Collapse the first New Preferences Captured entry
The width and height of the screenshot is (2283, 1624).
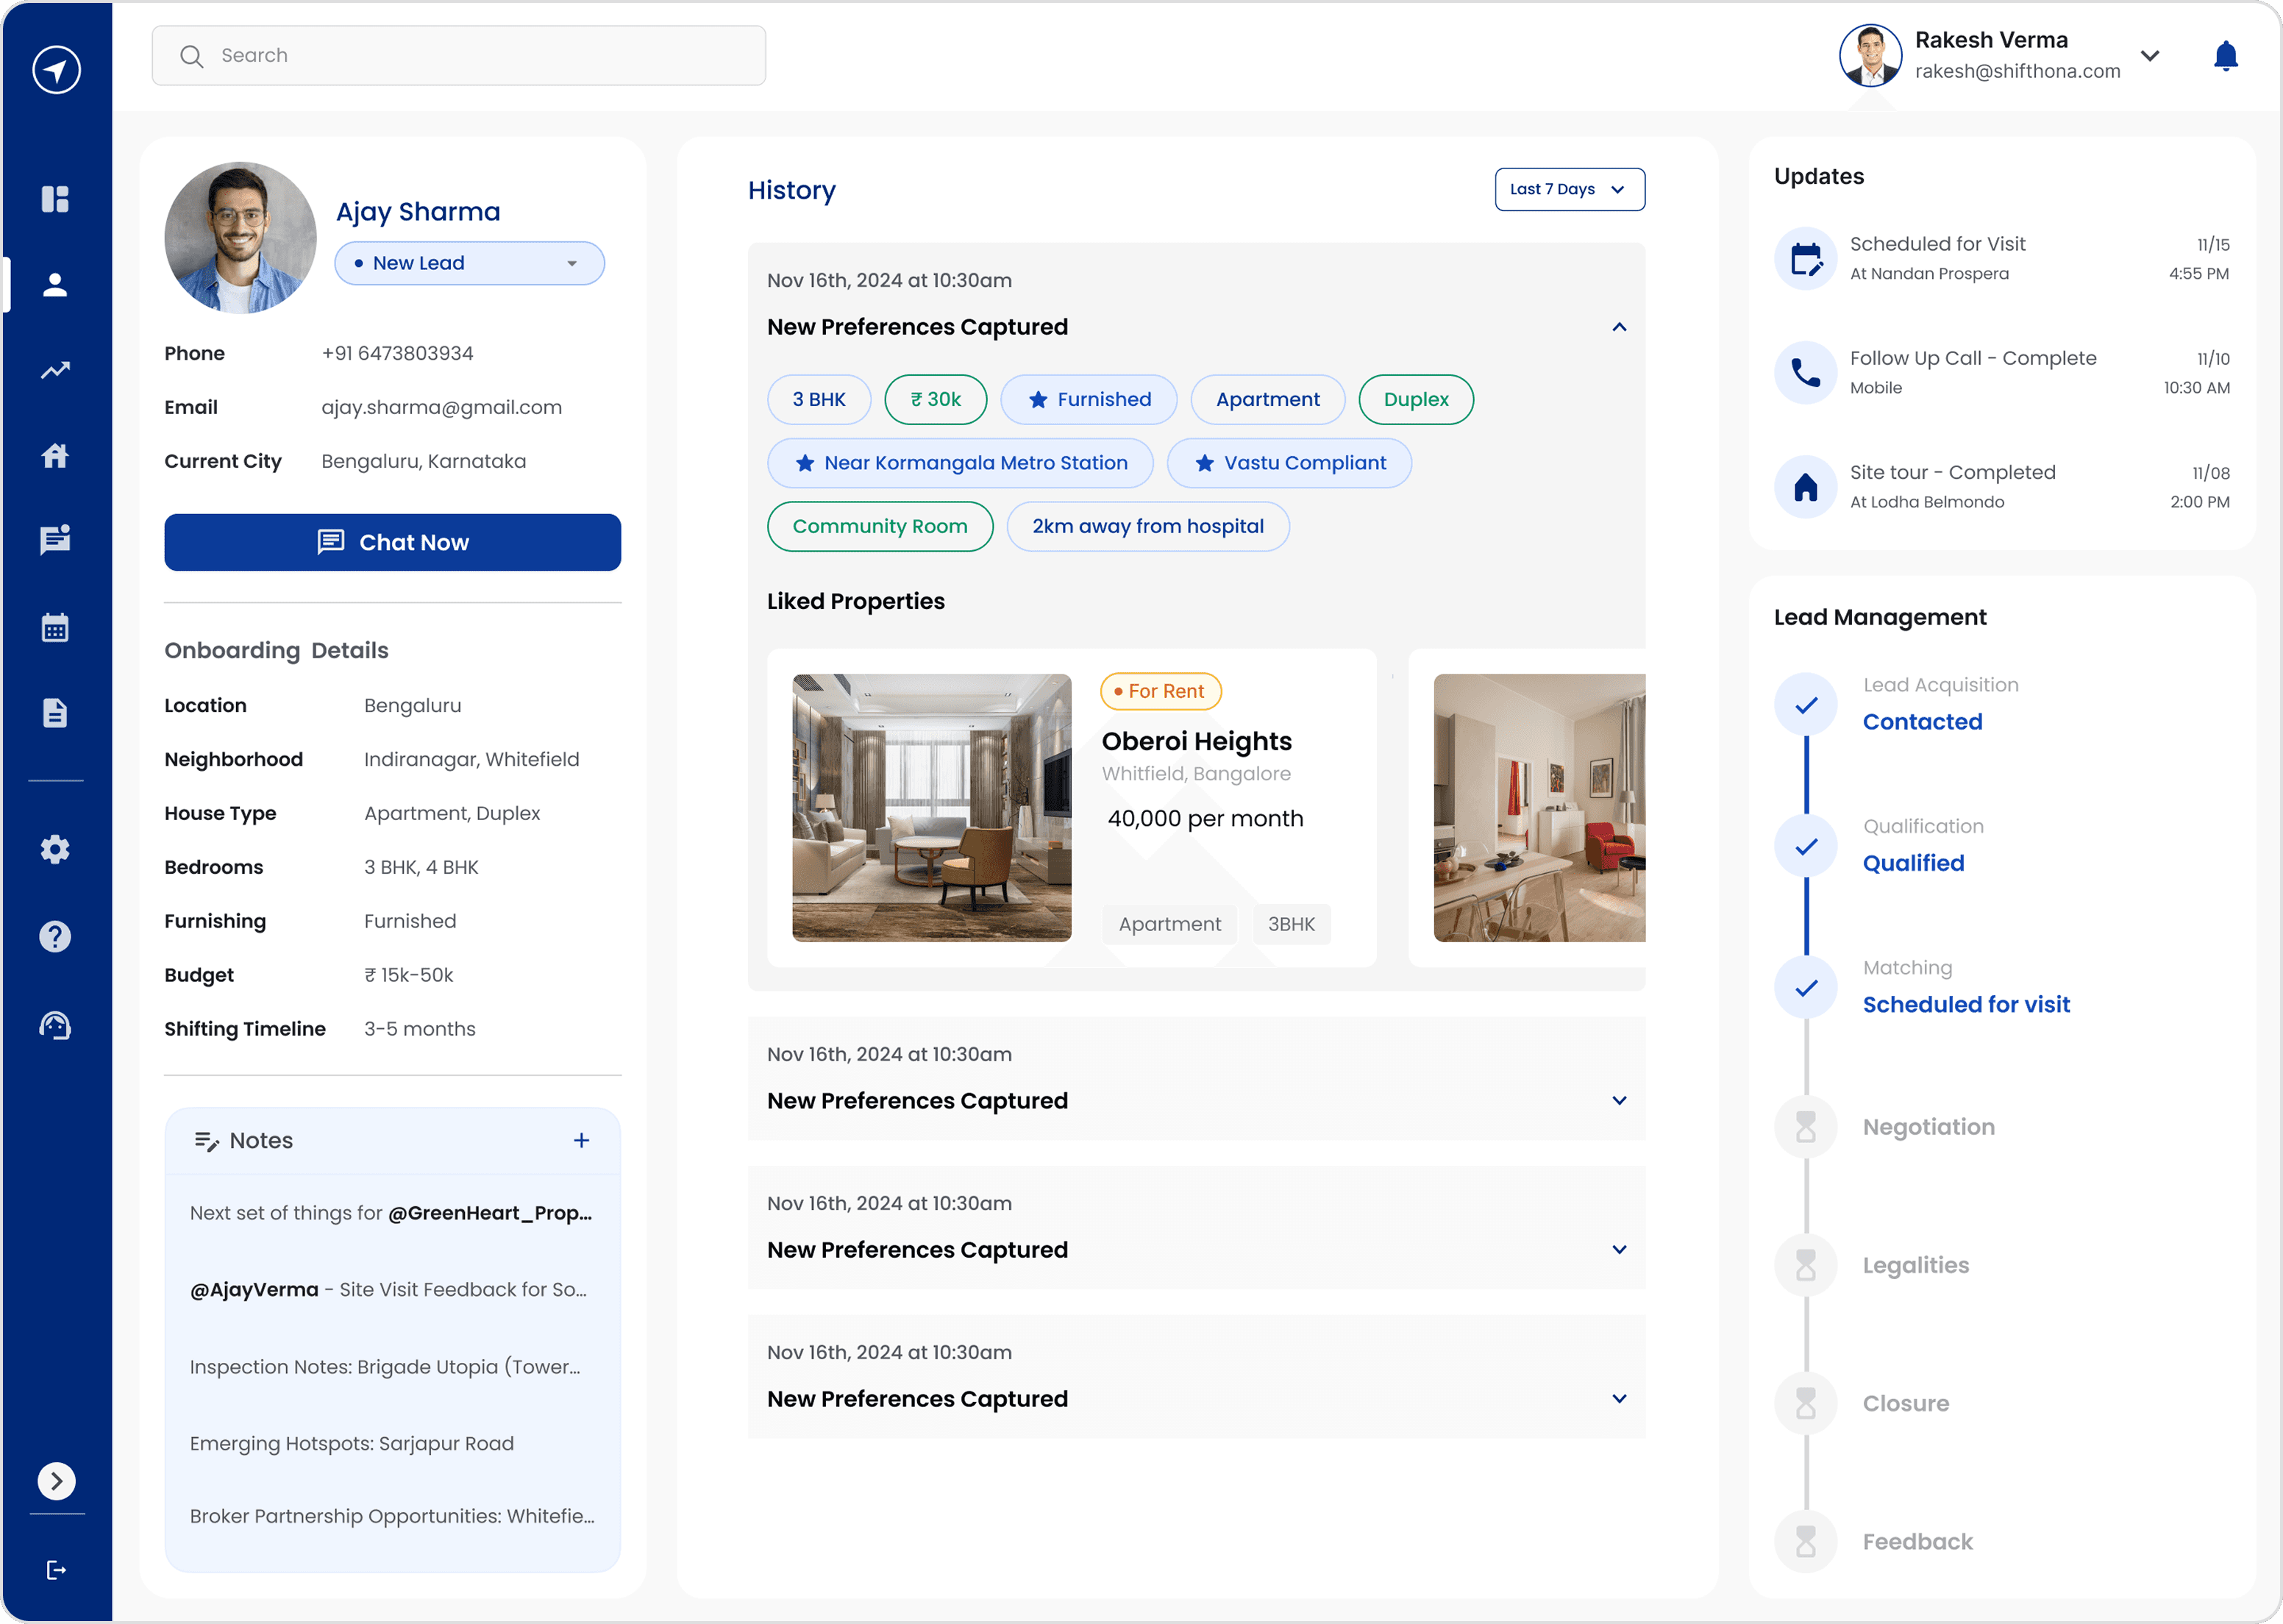[x=1619, y=327]
